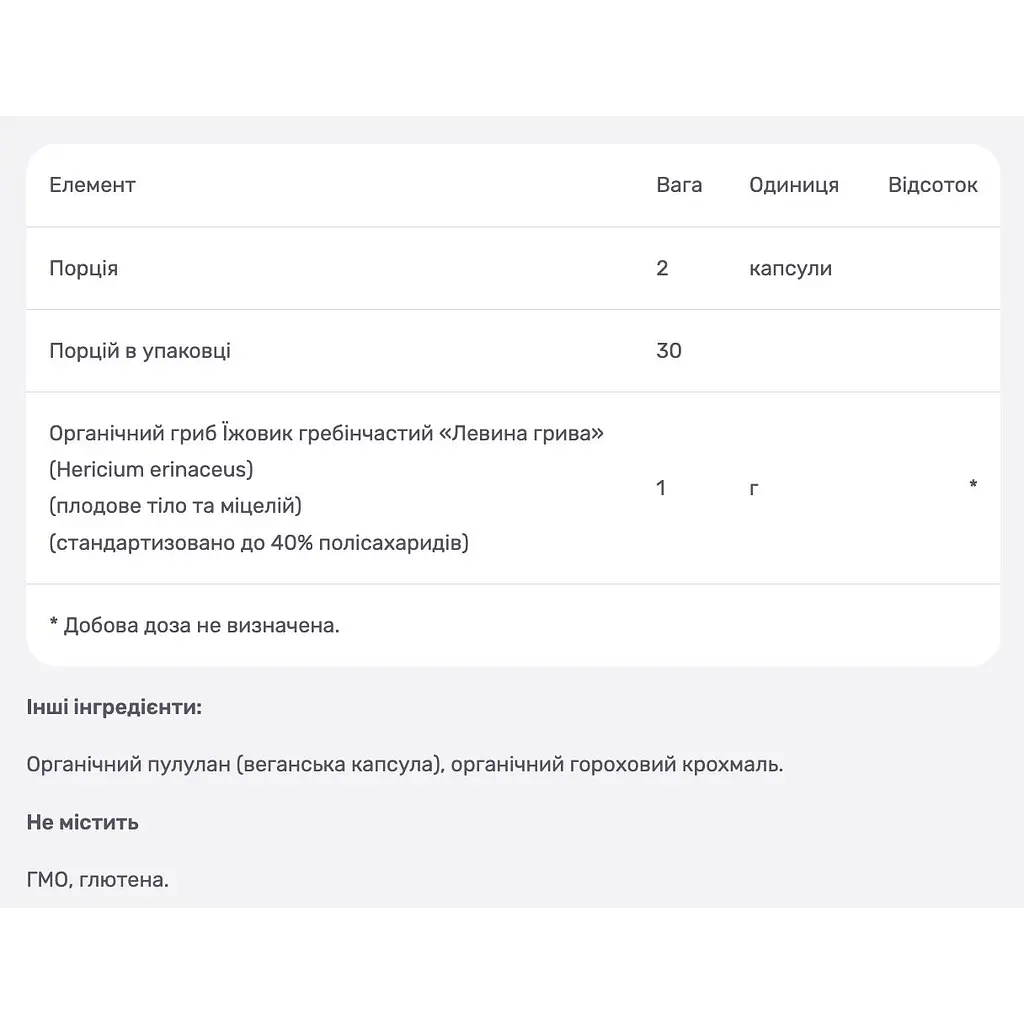Click the плодове тіло та міцелій line
Screen dimensions: 1024x1024
176,506
